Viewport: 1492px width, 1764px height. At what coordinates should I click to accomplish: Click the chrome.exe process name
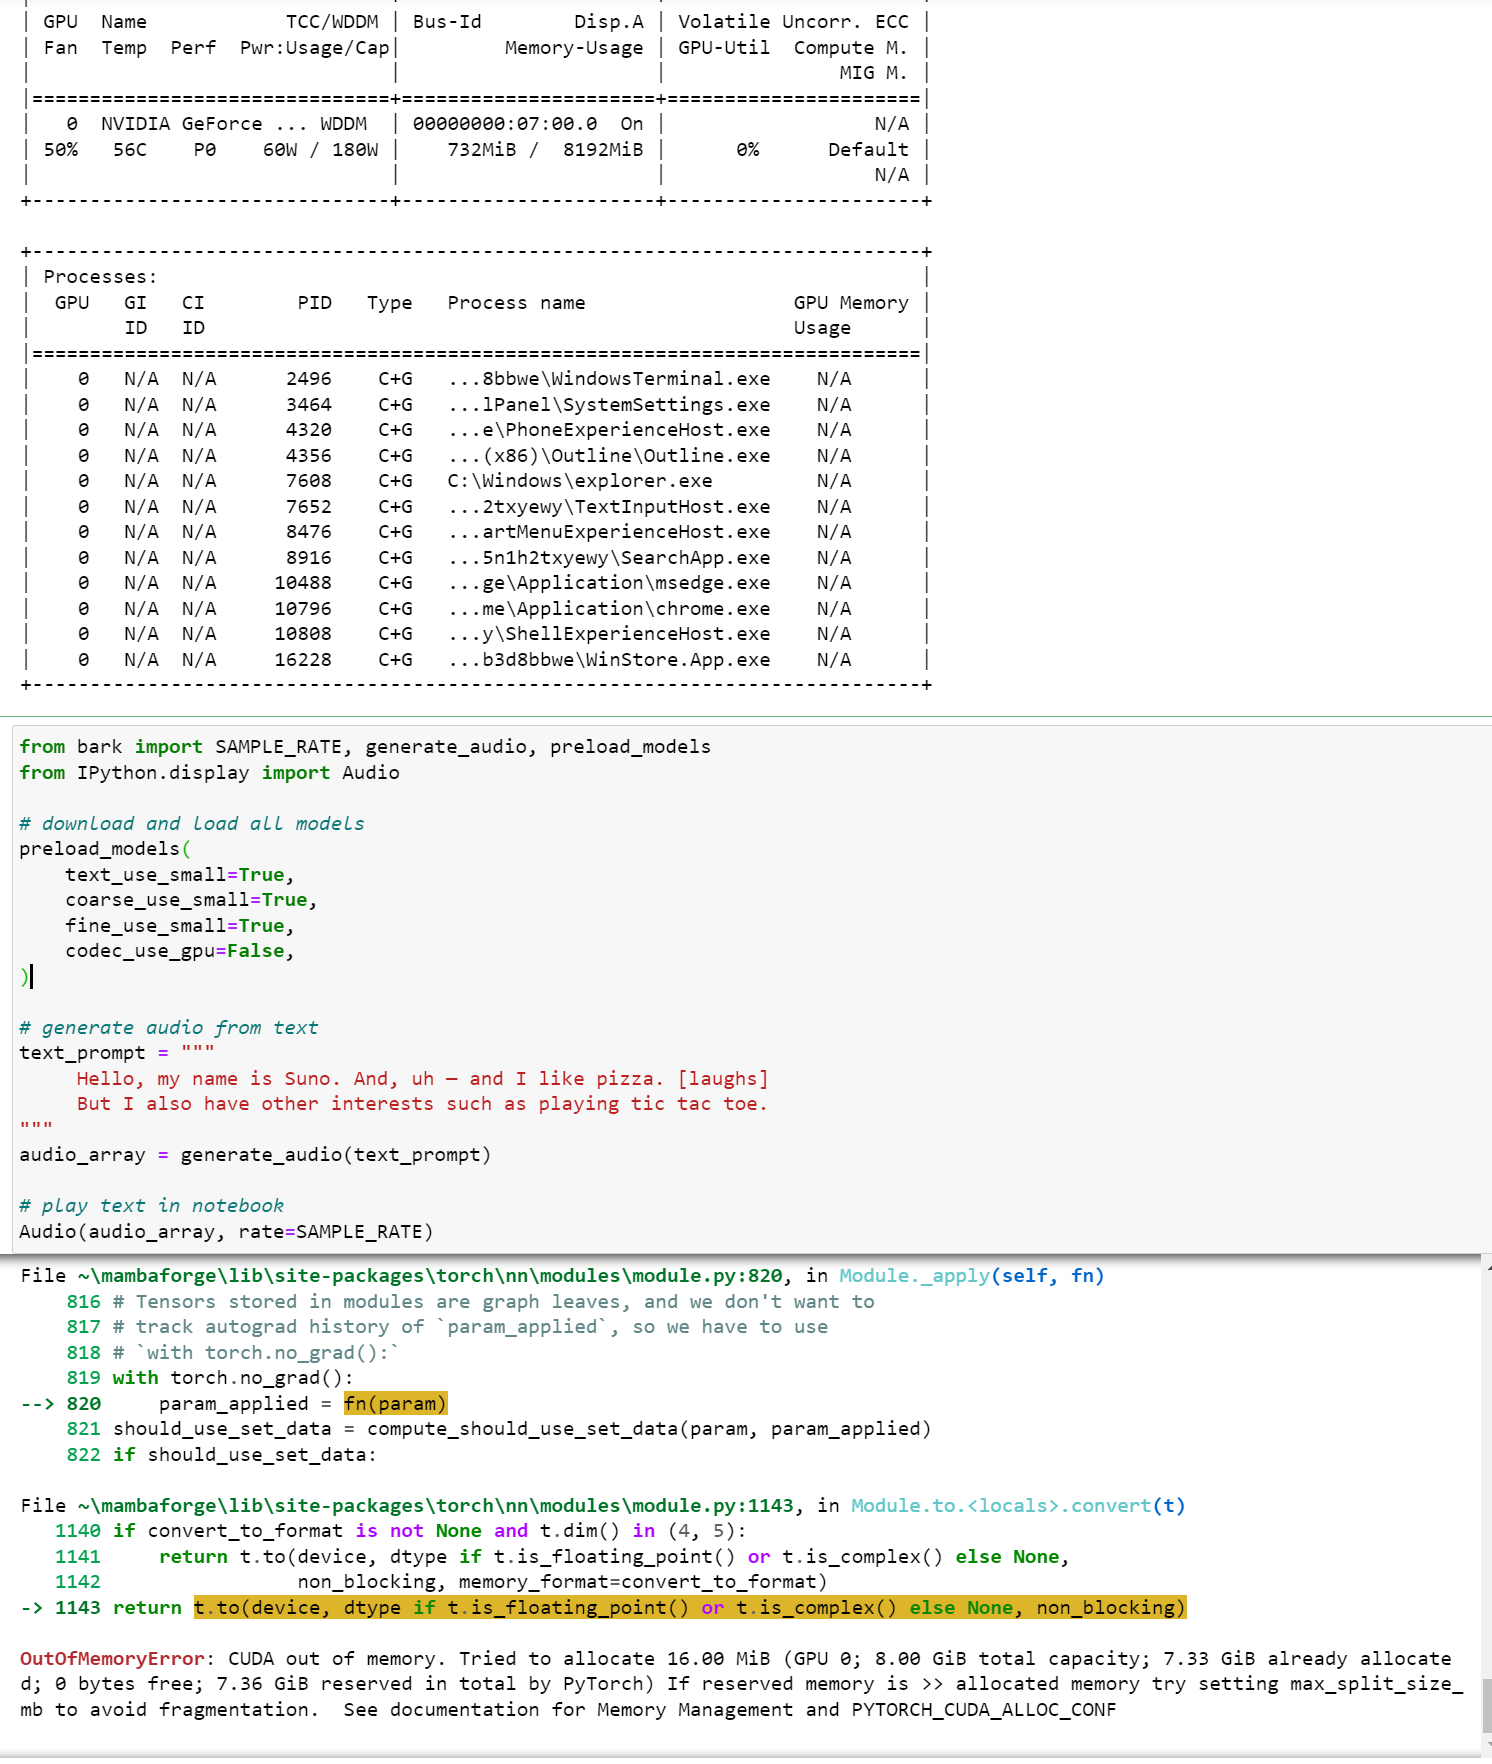[x=609, y=609]
